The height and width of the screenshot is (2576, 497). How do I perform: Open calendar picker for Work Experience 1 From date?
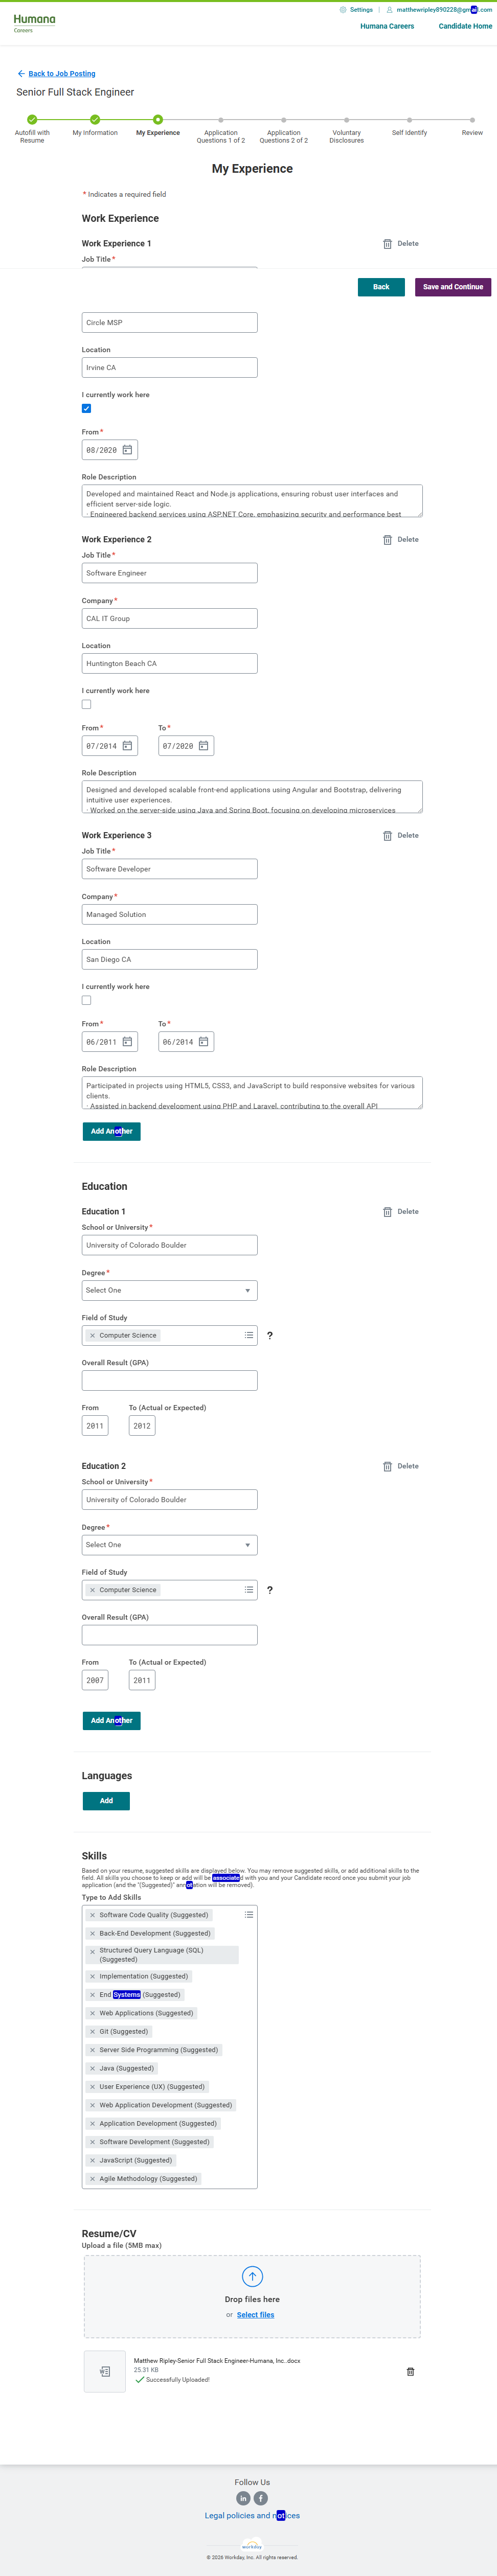tap(127, 450)
